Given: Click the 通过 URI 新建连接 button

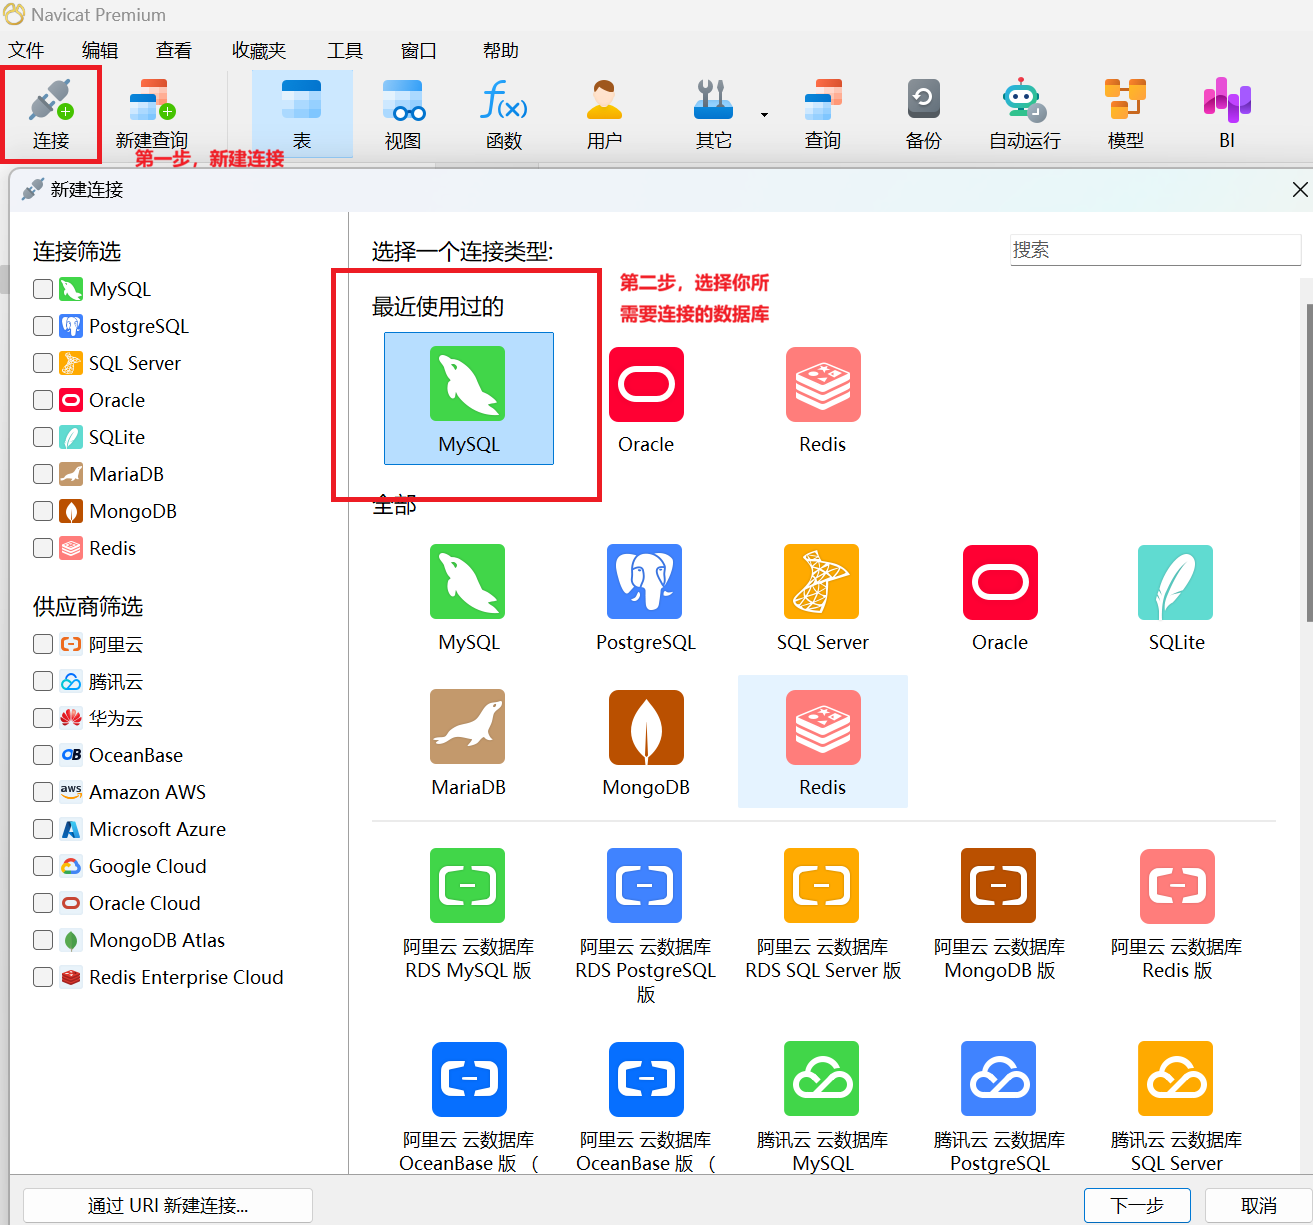Looking at the screenshot, I should pos(168,1205).
